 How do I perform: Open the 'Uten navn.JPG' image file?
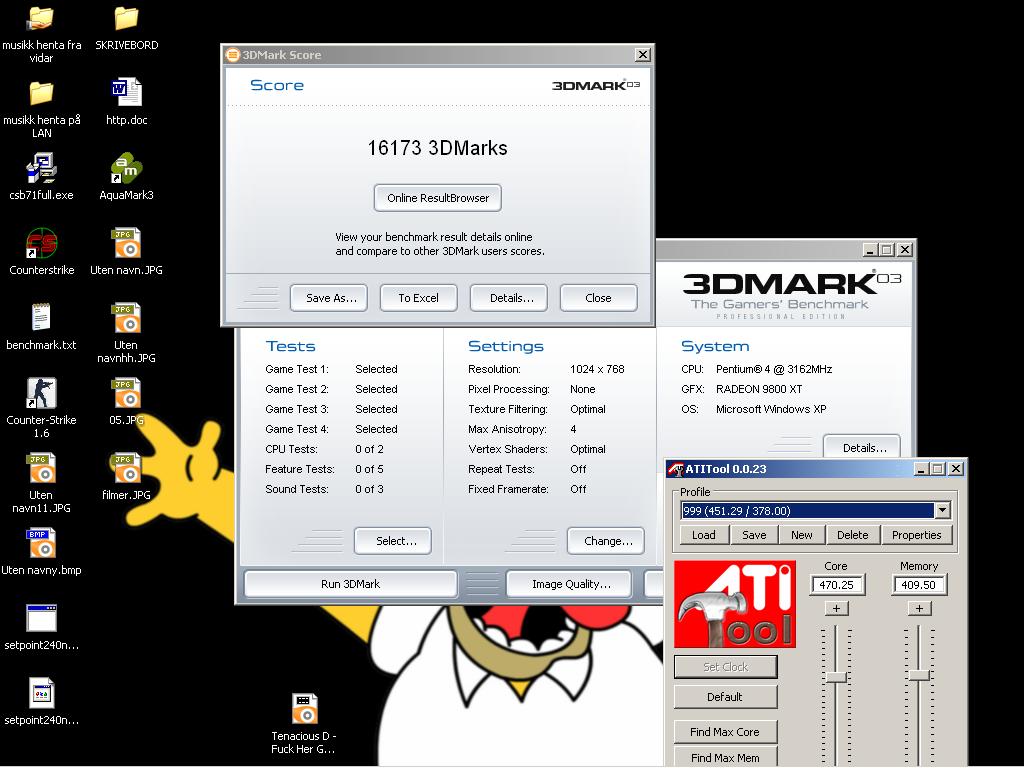coord(126,244)
